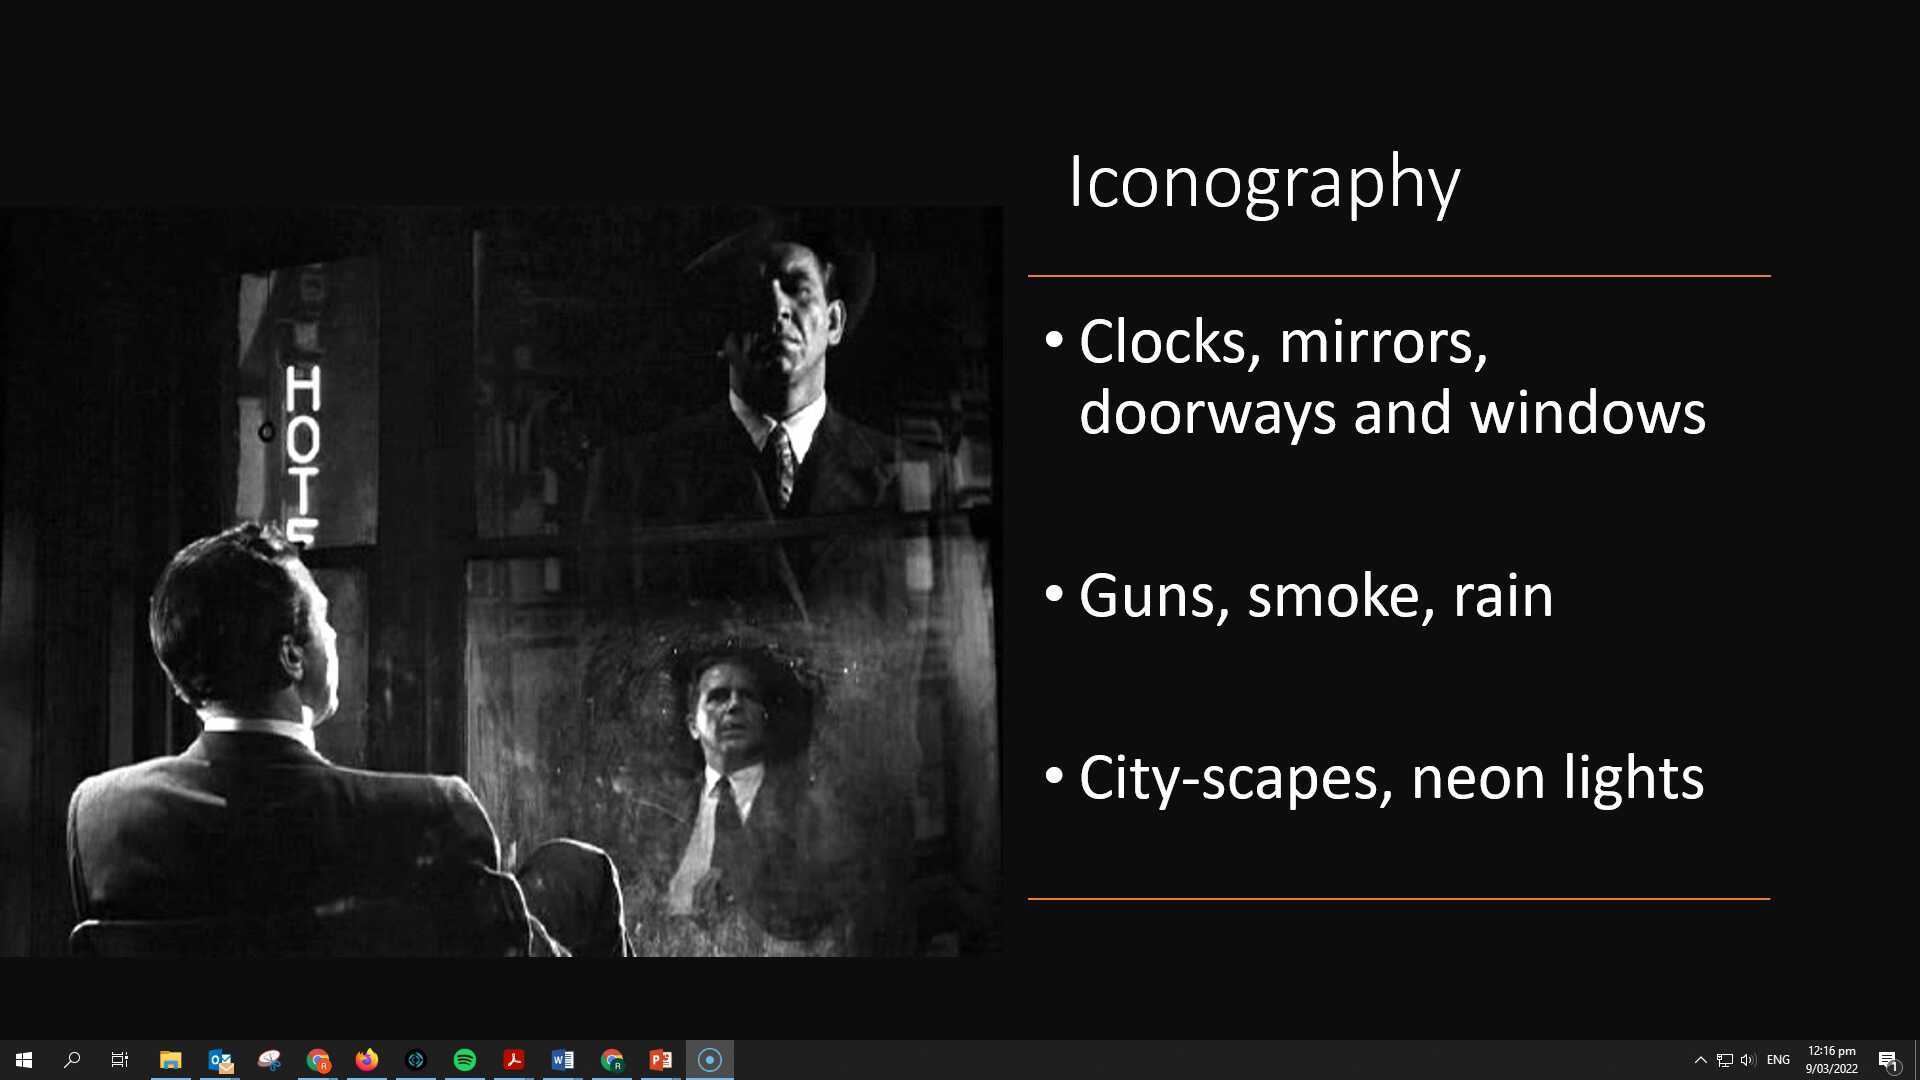
Task: Open File Explorer
Action: click(171, 1059)
